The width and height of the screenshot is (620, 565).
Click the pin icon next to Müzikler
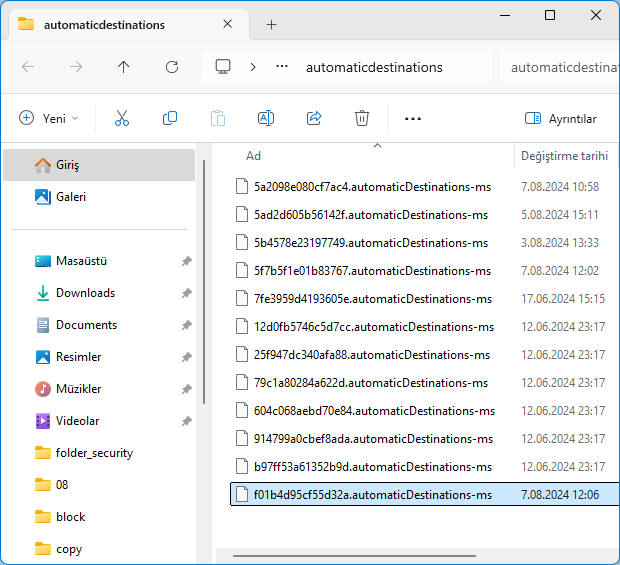click(x=187, y=389)
